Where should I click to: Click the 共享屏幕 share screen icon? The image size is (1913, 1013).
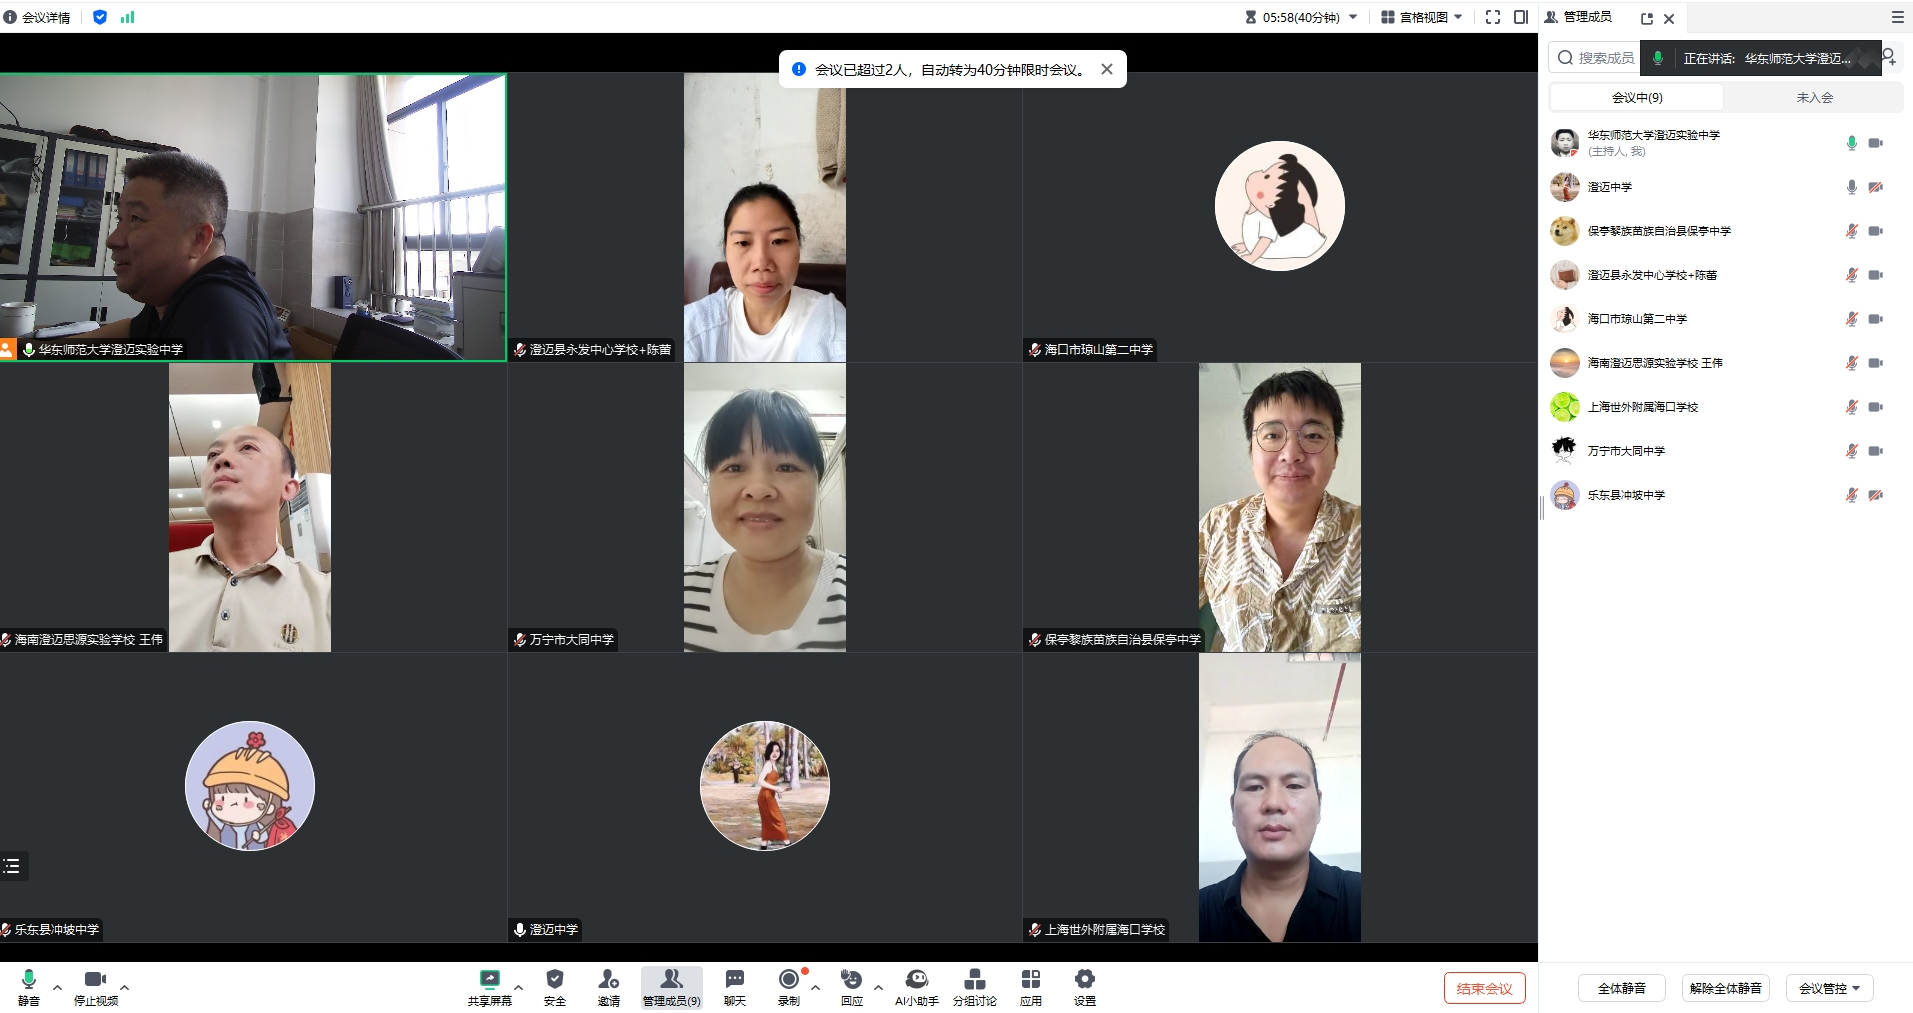489,980
